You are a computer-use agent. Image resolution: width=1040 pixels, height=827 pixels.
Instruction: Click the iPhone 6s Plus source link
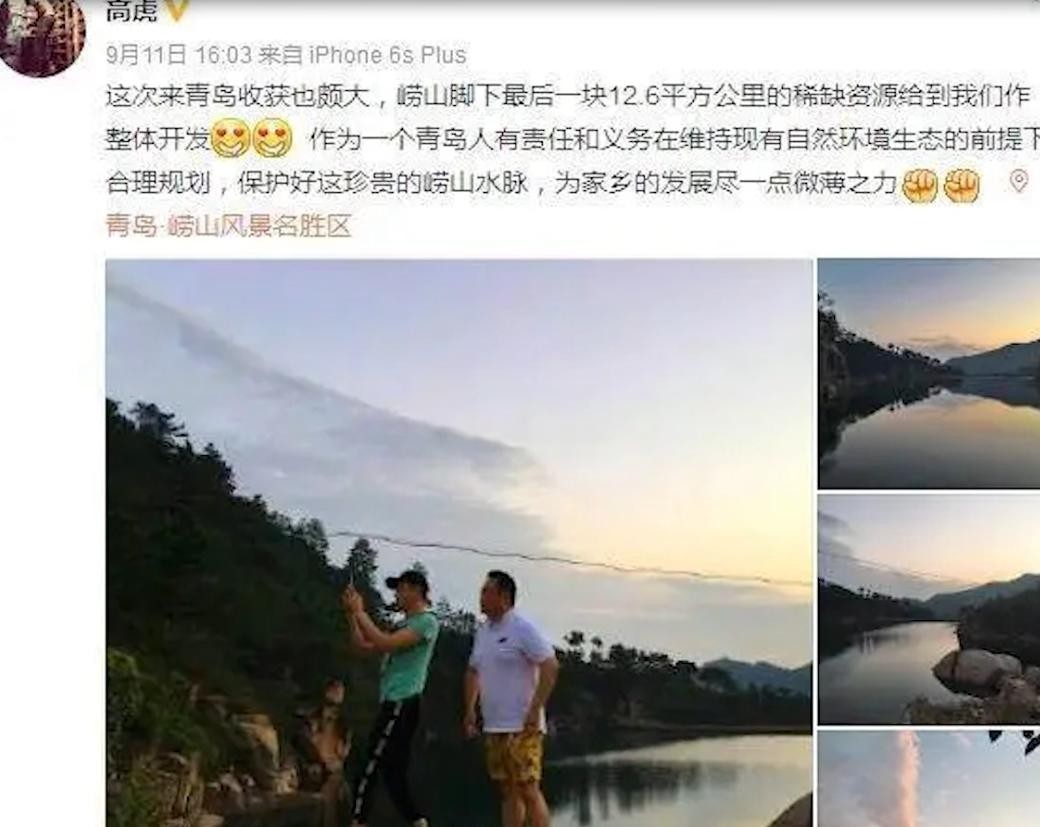[388, 55]
